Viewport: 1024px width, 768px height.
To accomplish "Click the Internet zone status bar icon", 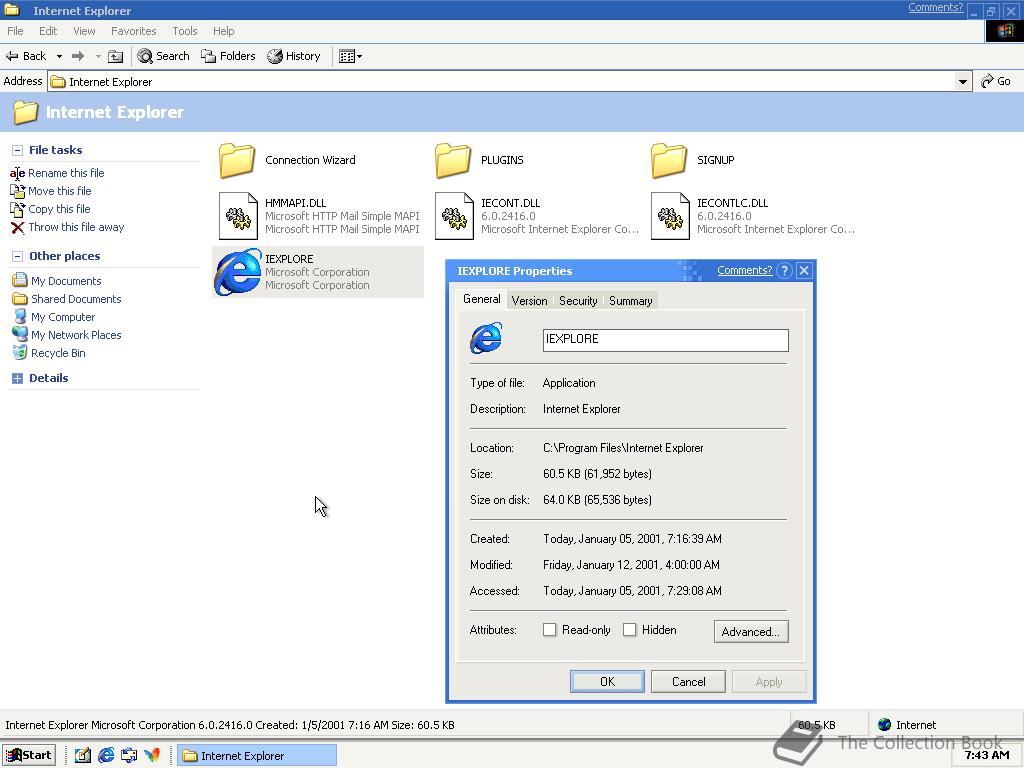I will pos(885,724).
